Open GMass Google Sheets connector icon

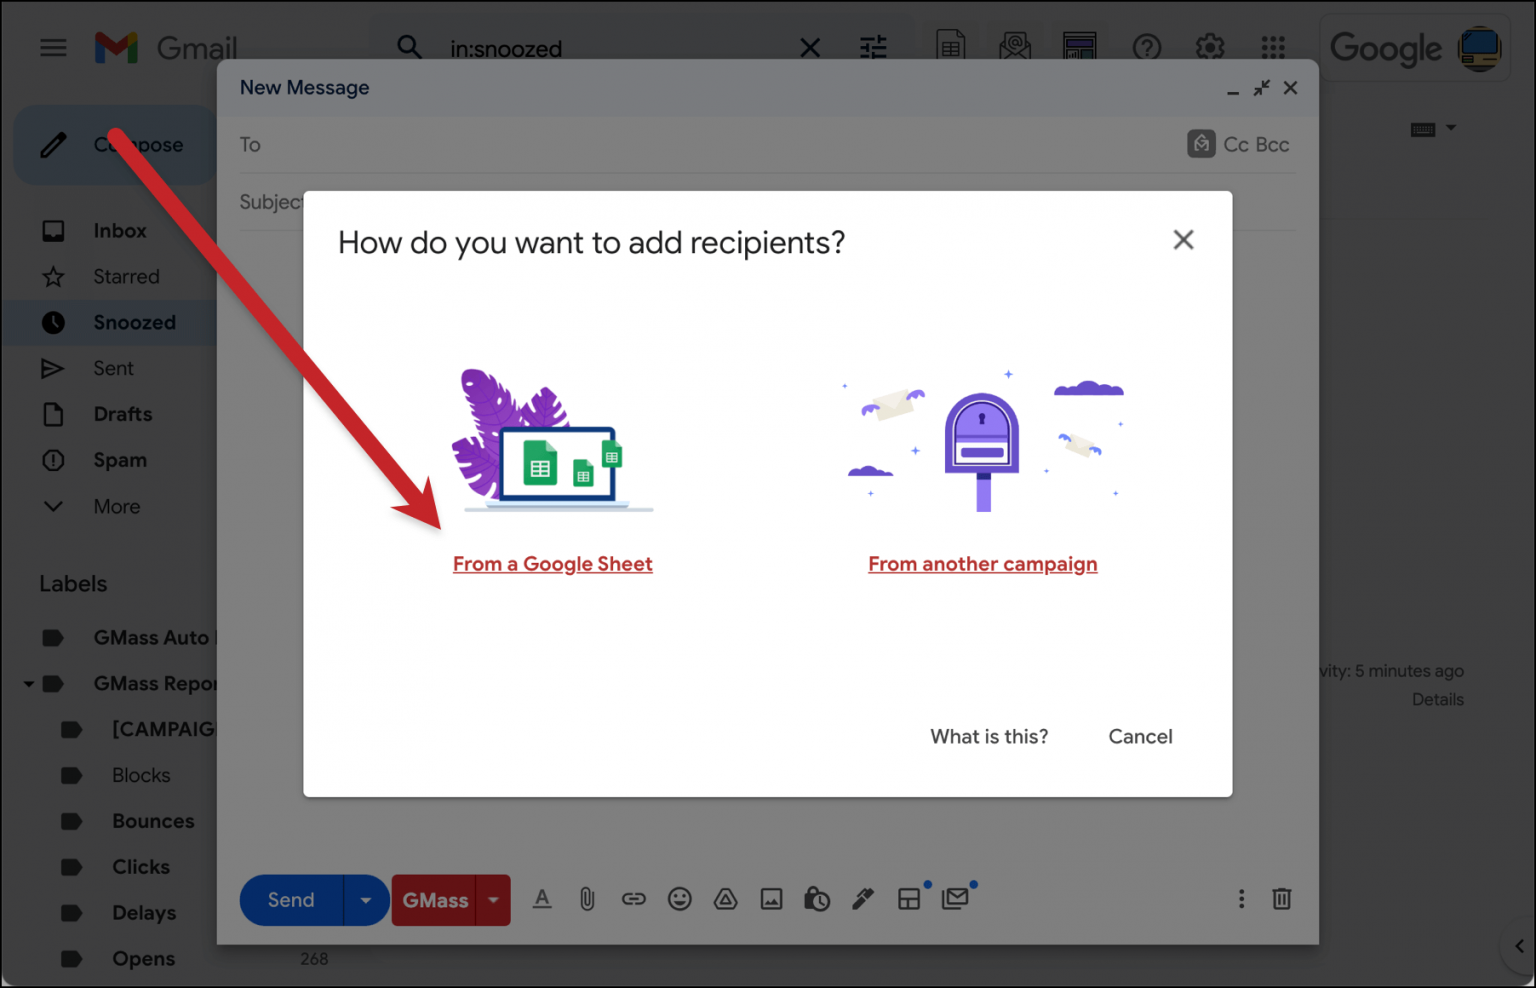pos(951,47)
